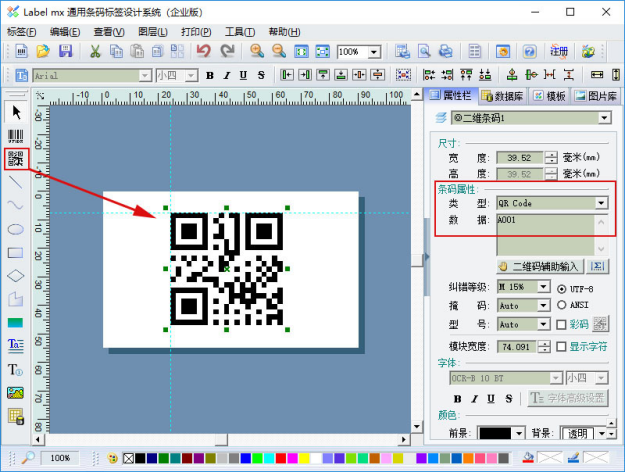Select UTF-8 encoding radio button
This screenshot has height=472, width=625.
coord(562,289)
